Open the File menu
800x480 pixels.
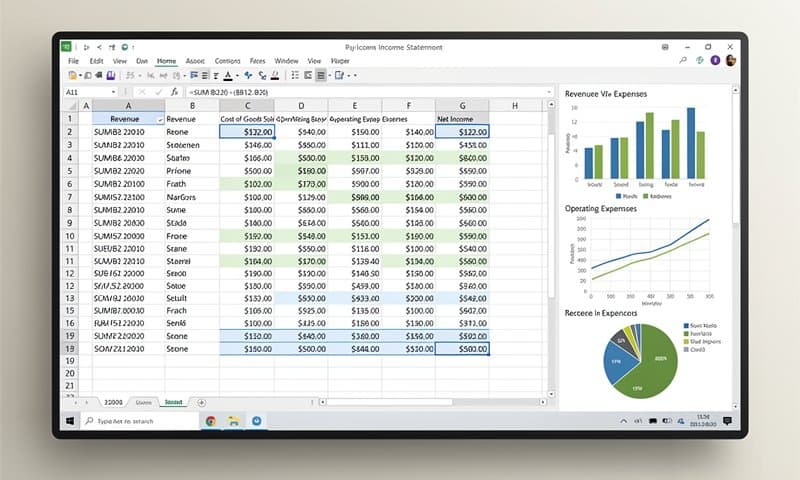coord(73,61)
